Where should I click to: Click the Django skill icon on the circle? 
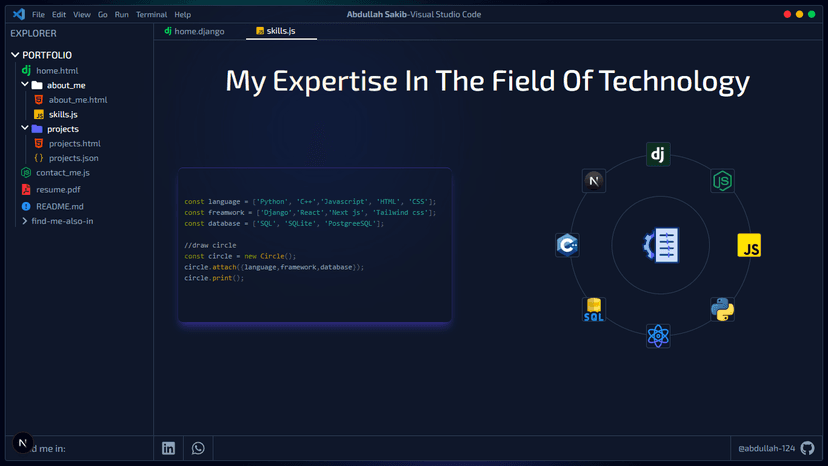(658, 154)
